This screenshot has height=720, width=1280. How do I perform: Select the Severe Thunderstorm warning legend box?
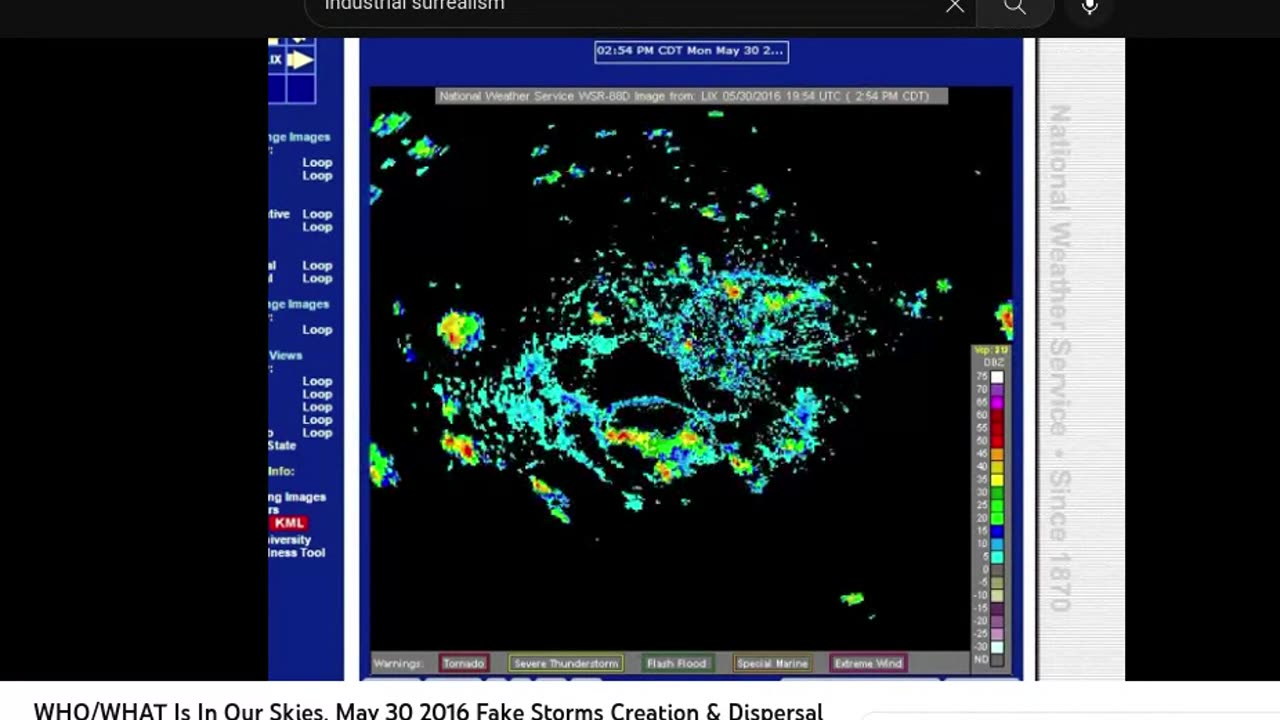coord(566,663)
